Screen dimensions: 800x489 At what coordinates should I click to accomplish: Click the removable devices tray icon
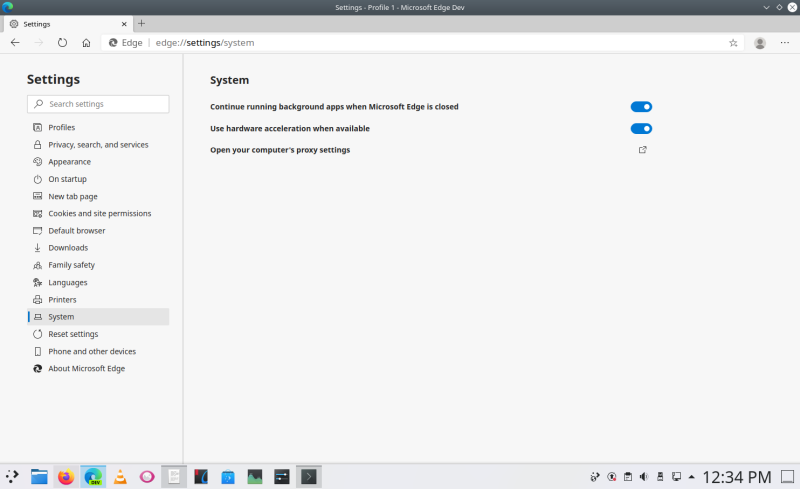(660, 477)
